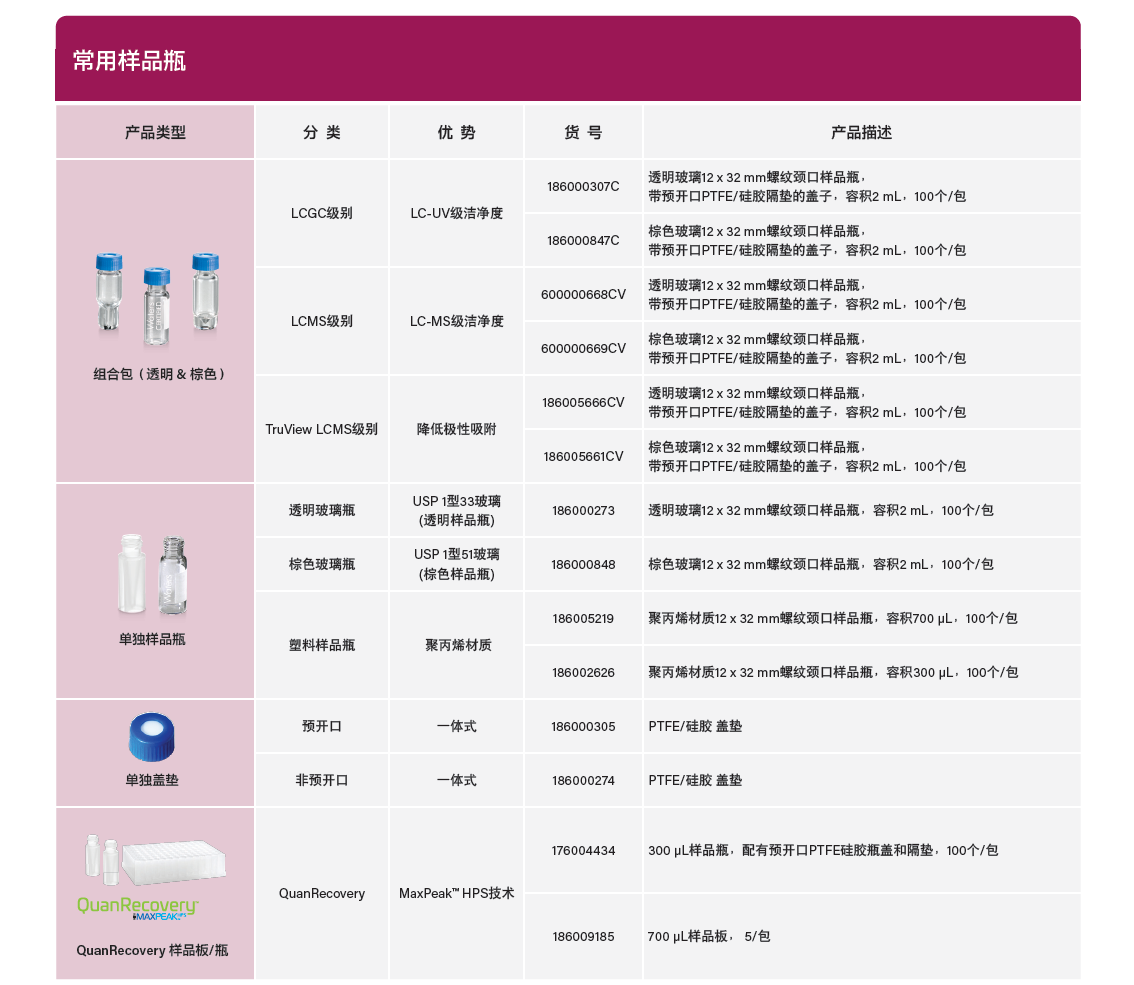The height and width of the screenshot is (985, 1134).
Task: Click the USP 1型33玻璃 cell
Action: click(x=456, y=511)
